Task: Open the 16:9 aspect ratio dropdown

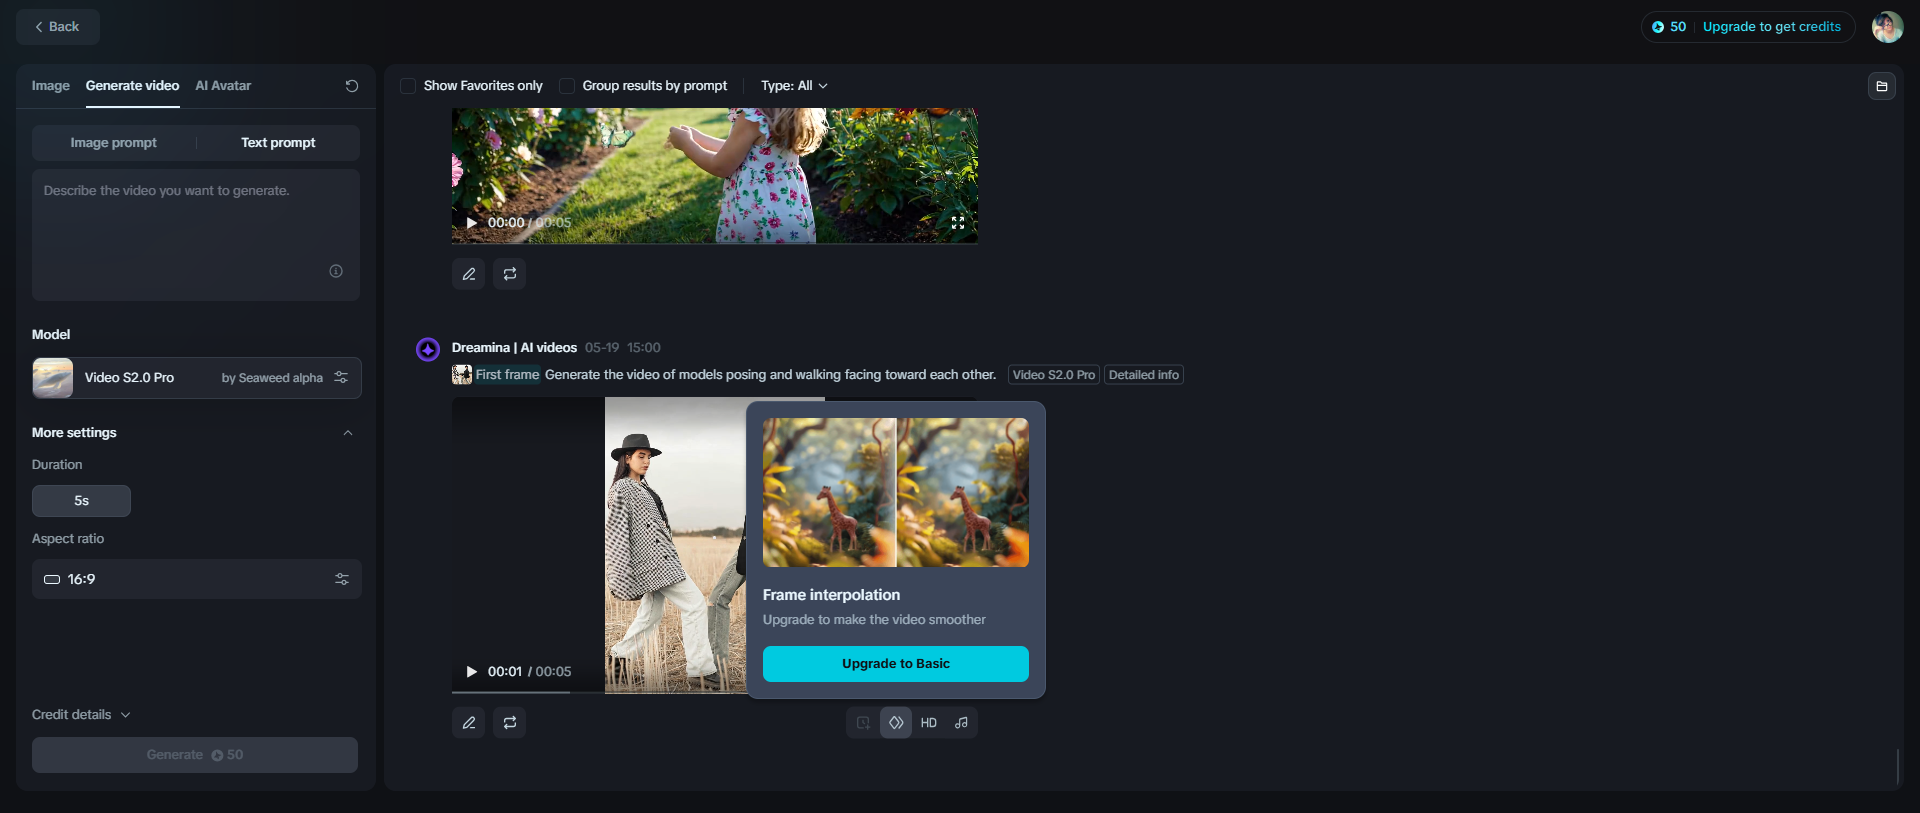Action: click(197, 579)
